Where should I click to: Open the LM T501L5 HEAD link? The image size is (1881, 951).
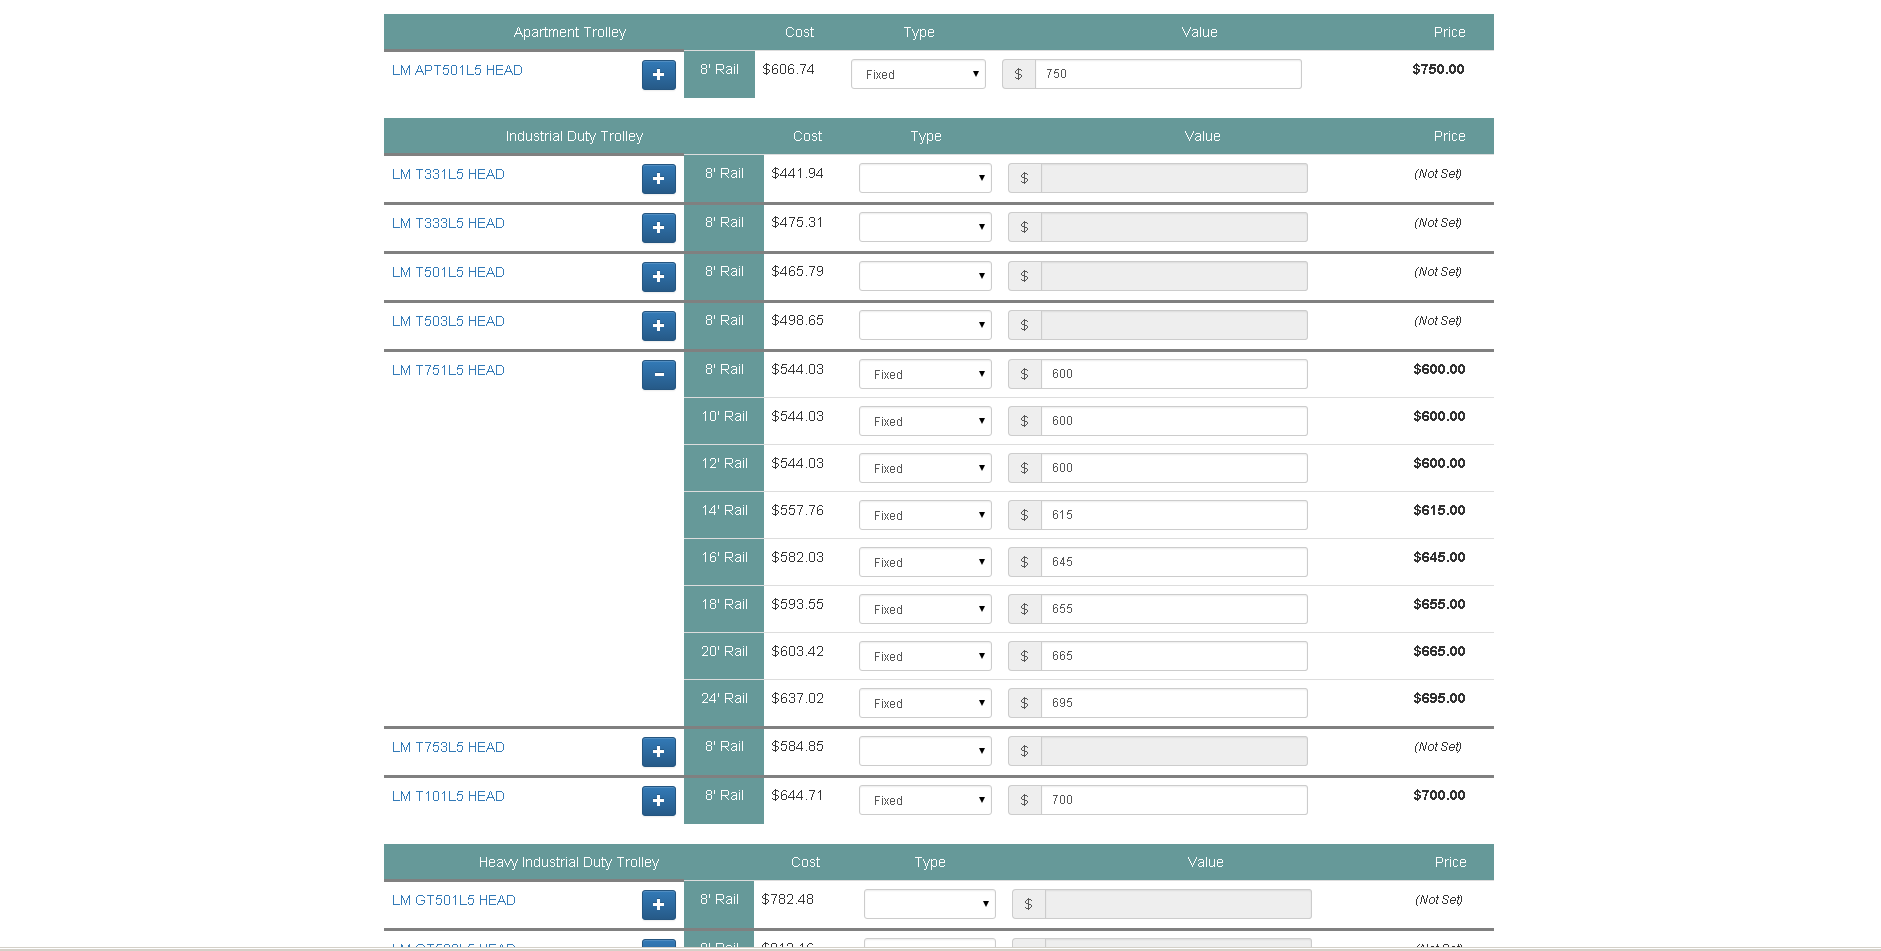pyautogui.click(x=448, y=272)
